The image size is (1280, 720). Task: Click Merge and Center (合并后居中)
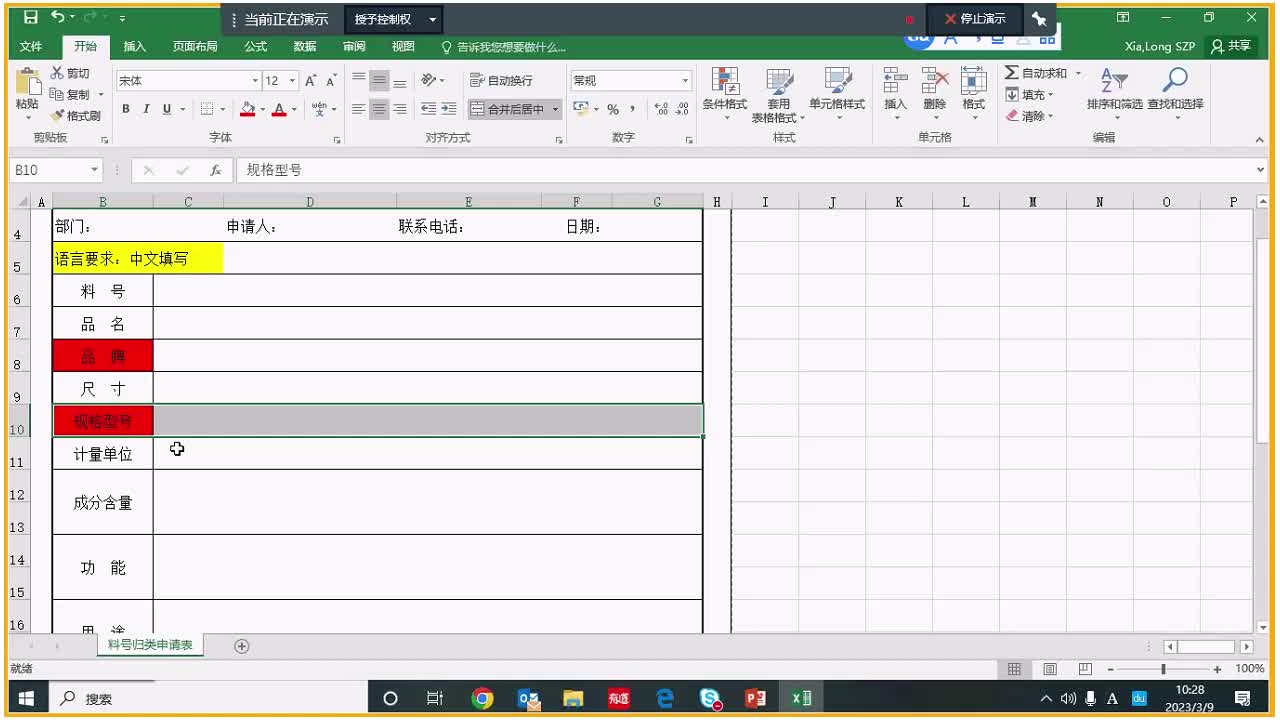click(507, 109)
